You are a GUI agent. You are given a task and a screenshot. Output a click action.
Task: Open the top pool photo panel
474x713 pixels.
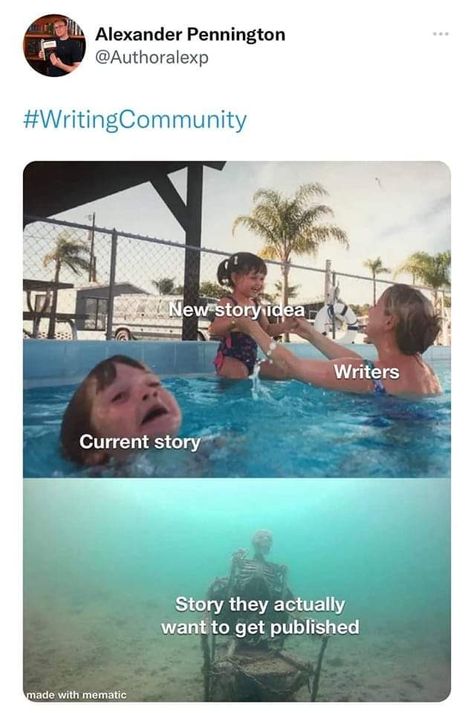(237, 319)
